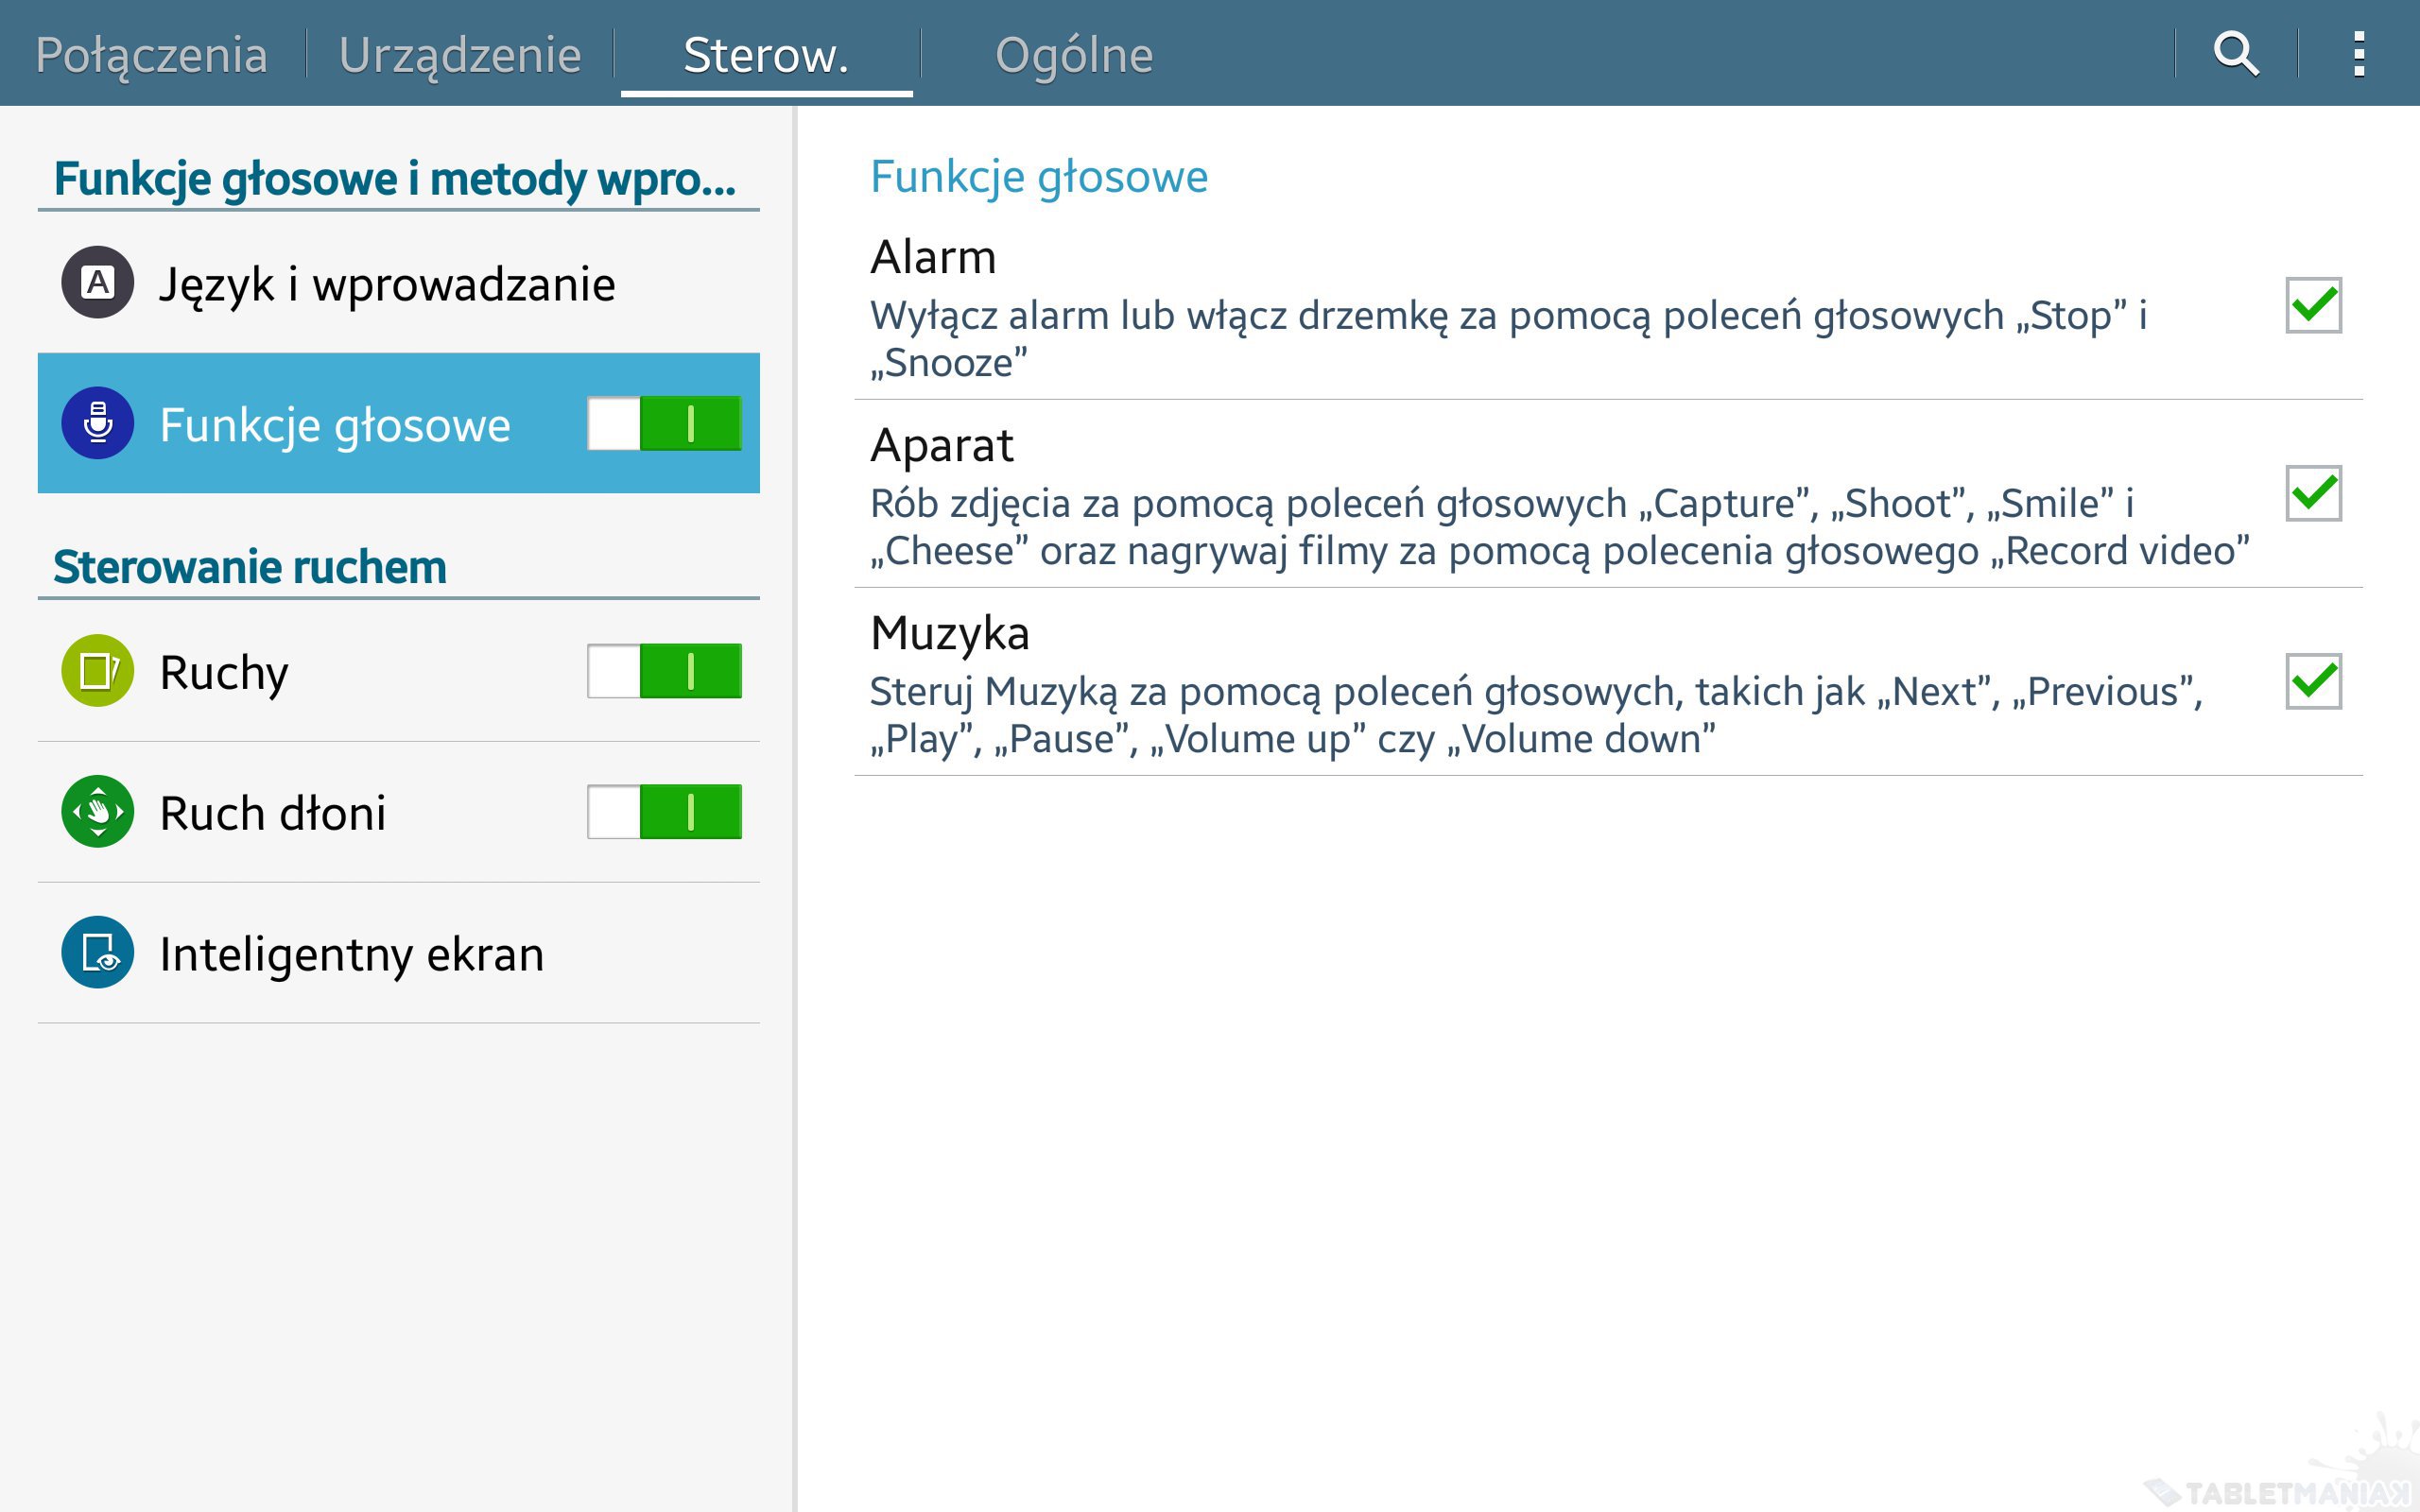Open Inteligentny ekran settings
The width and height of the screenshot is (2420, 1512).
pos(352,954)
